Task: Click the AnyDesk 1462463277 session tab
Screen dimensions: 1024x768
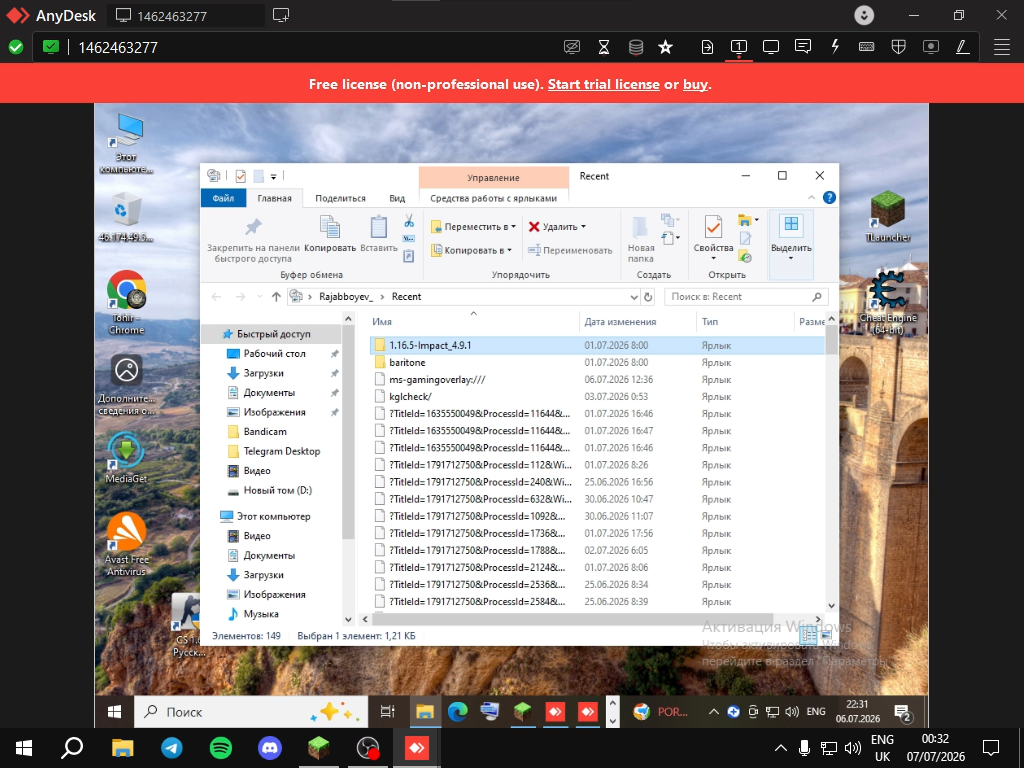Action: click(x=186, y=16)
